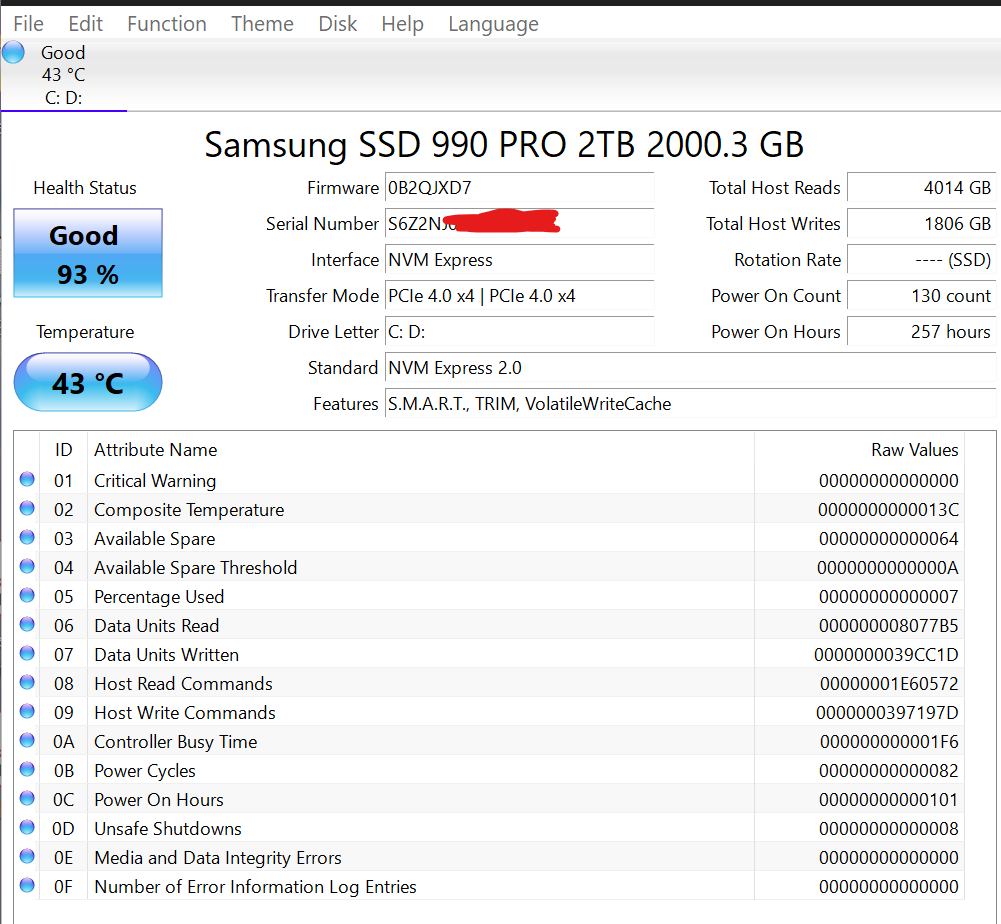Click the Available Spare health dot
1001x924 pixels.
point(26,538)
